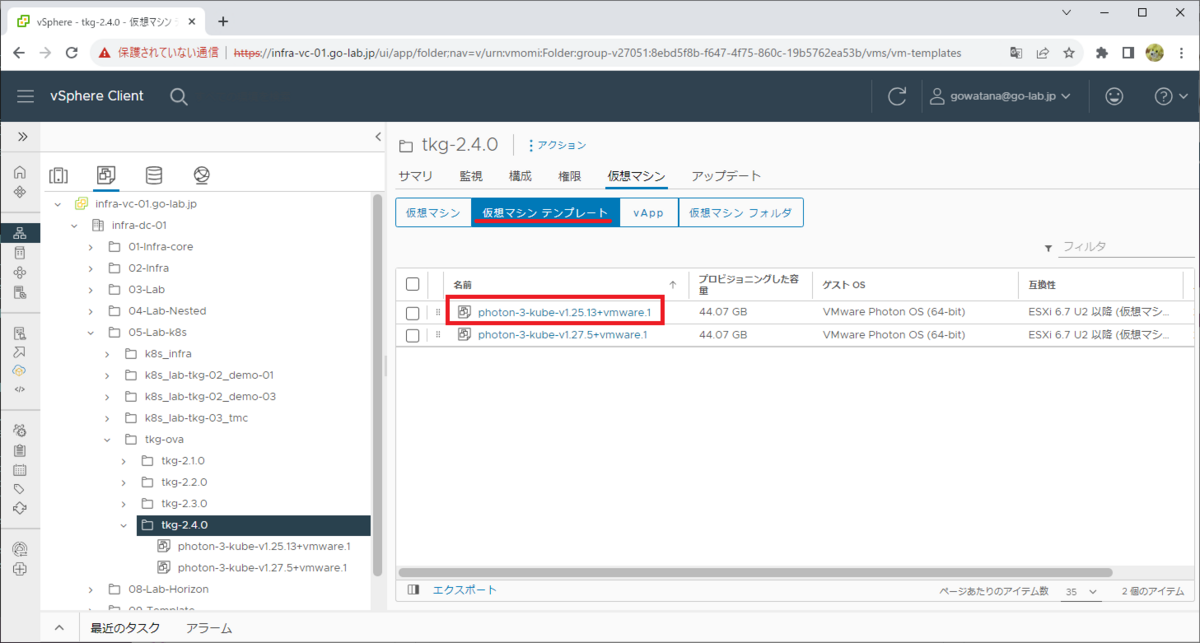Switch to the 構成 tab
1200x643 pixels.
(520, 176)
